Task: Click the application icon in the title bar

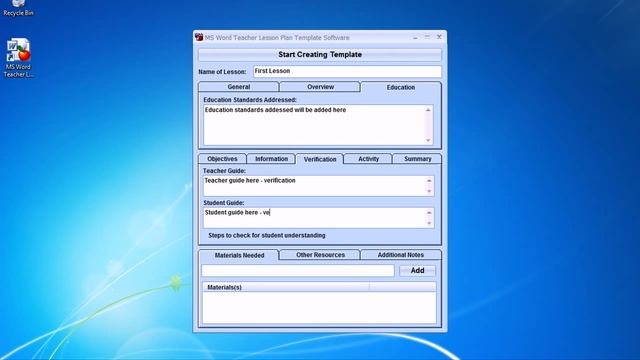Action: tap(199, 37)
